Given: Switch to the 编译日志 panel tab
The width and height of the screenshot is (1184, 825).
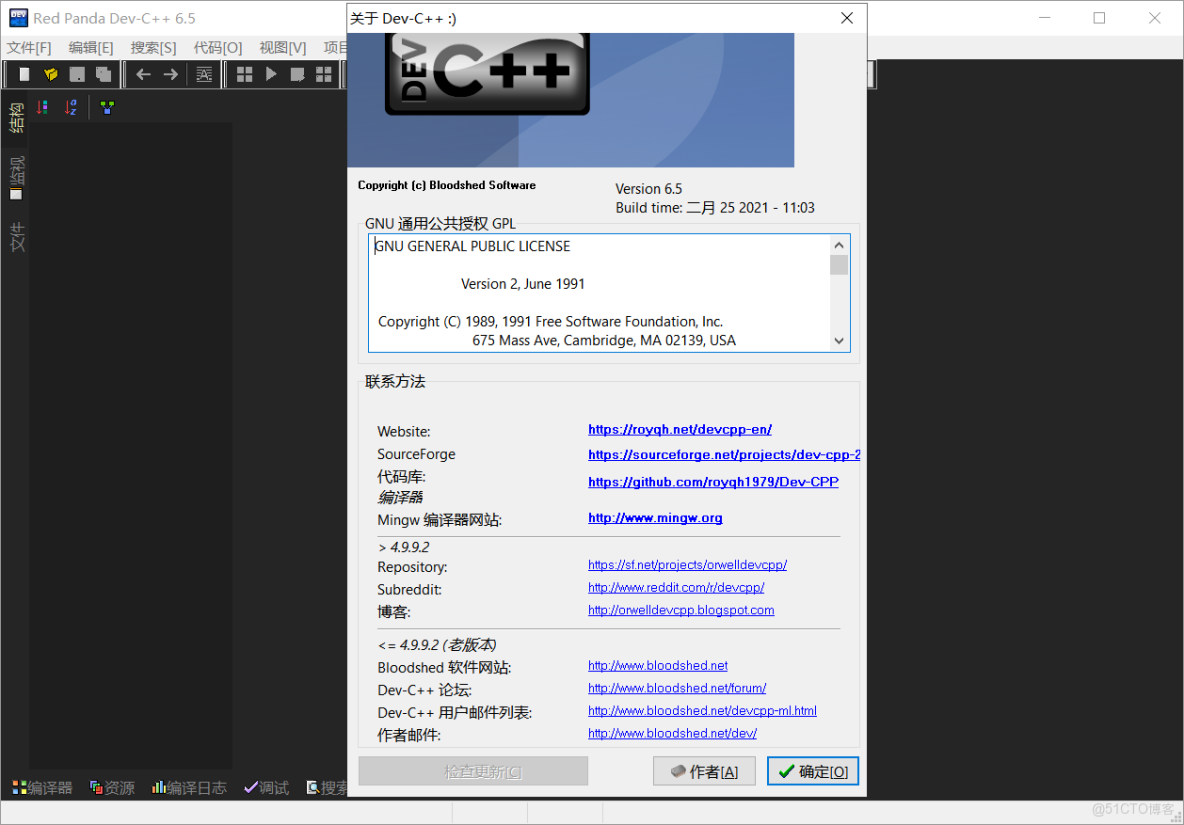Looking at the screenshot, I should [188, 787].
